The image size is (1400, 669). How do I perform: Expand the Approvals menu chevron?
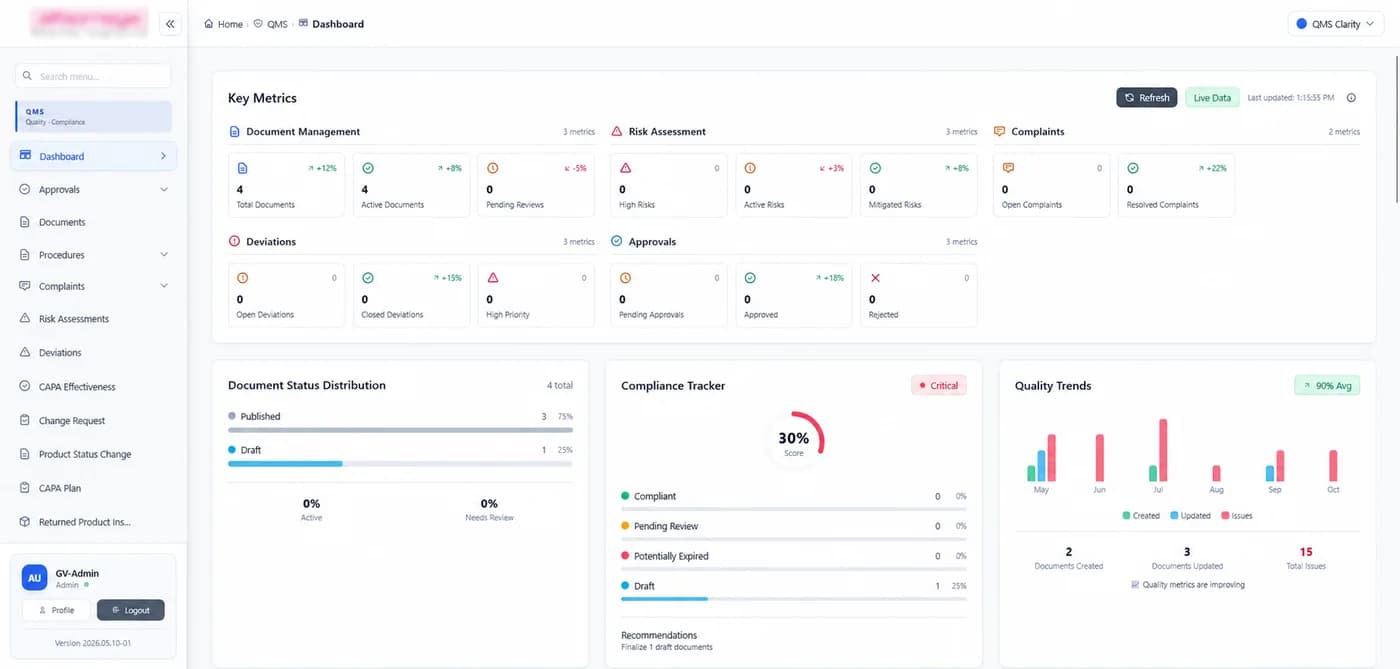(x=164, y=189)
